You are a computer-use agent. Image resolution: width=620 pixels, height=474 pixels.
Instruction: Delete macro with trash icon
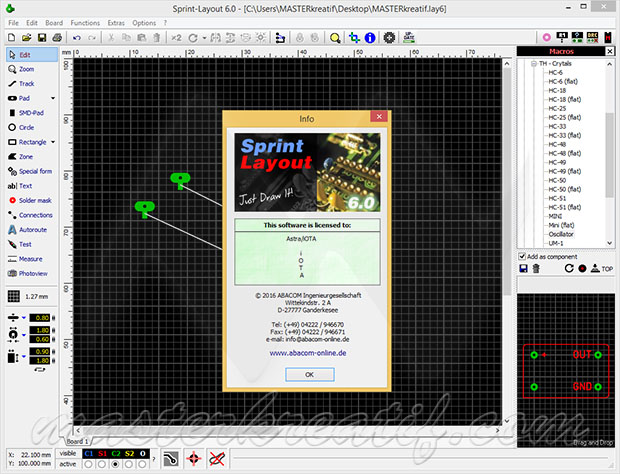point(538,268)
